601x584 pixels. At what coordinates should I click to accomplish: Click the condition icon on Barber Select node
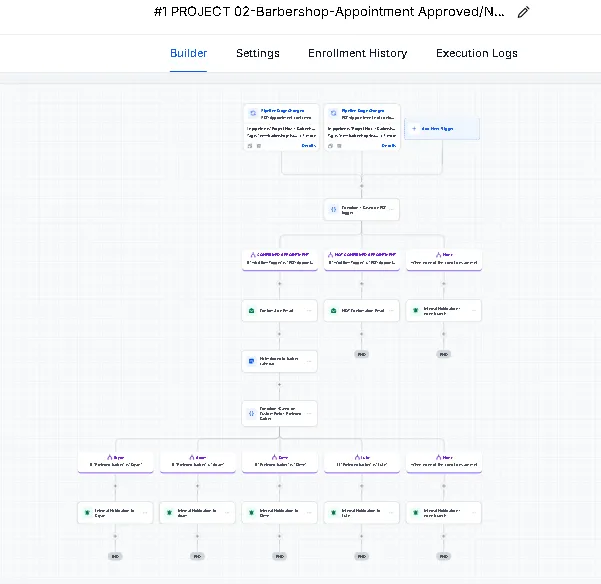pyautogui.click(x=252, y=411)
